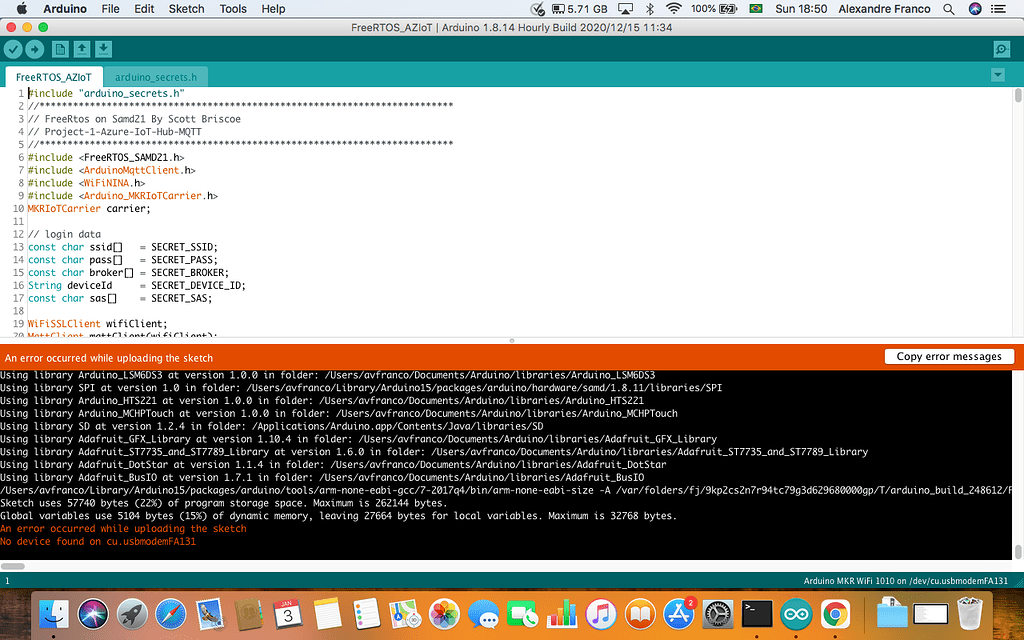1024x640 pixels.
Task: Open the Help menu
Action: tap(273, 9)
